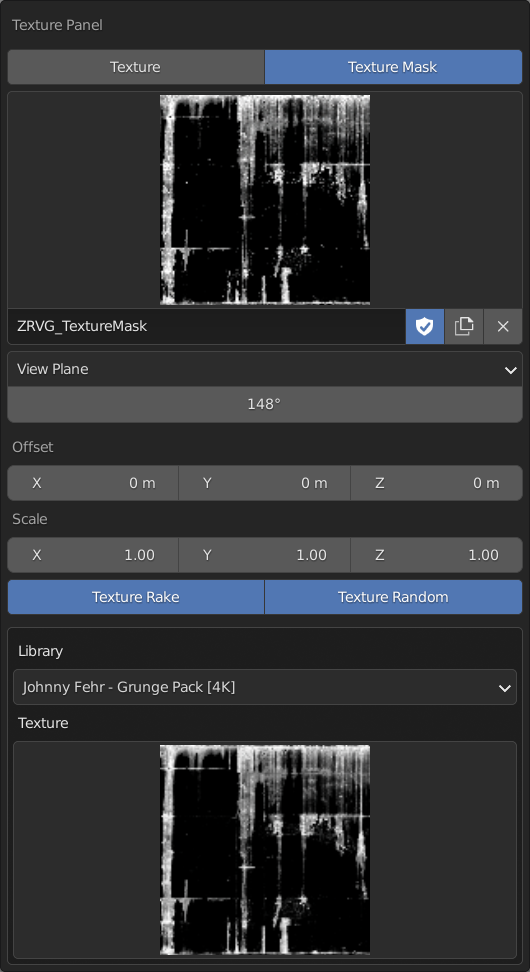Screen dimensions: 530x972
Task: Switch to the Texture Mask tab
Action: tap(393, 67)
